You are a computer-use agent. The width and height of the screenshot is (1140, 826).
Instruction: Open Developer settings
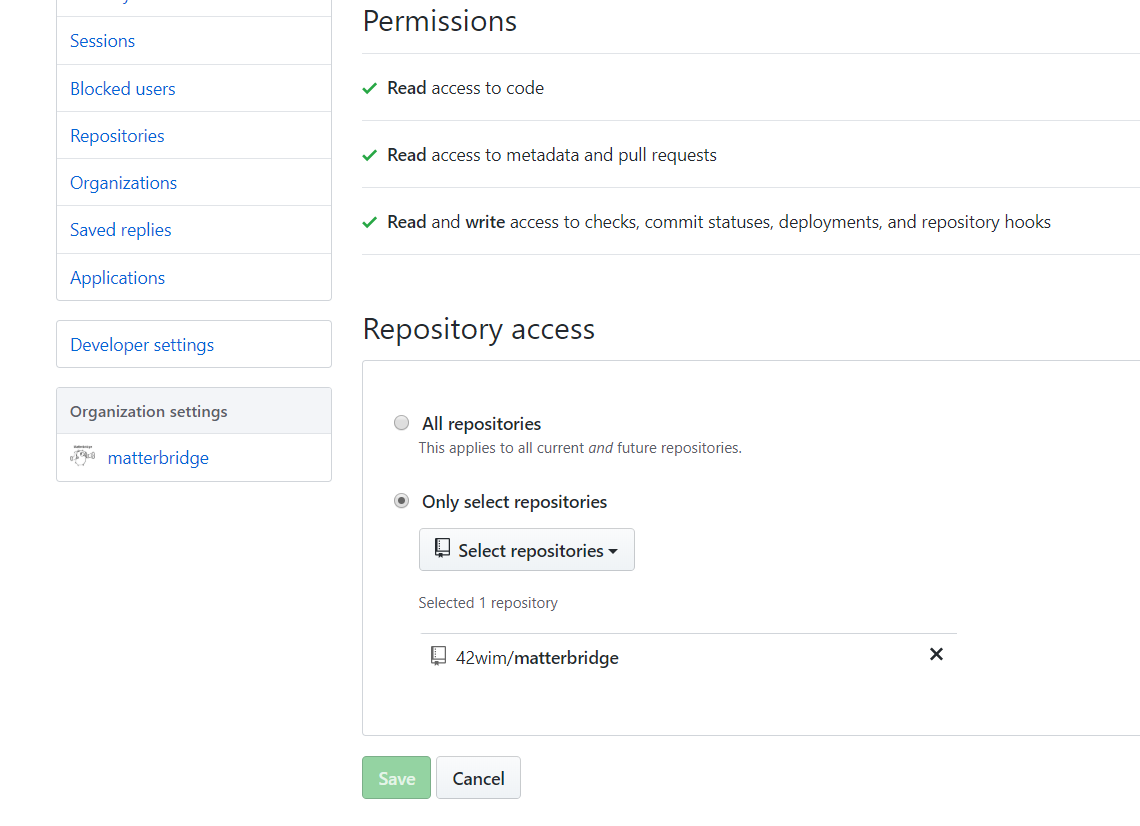click(x=142, y=345)
